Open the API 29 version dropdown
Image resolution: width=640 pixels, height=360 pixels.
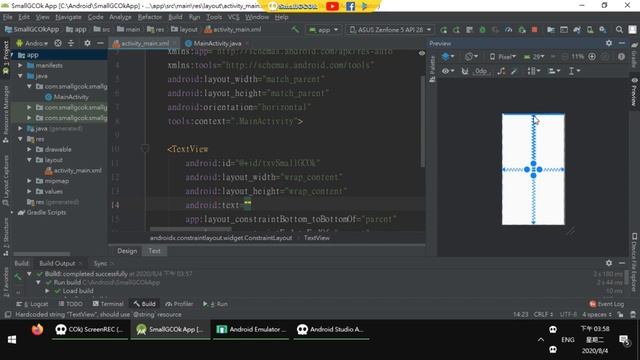click(533, 57)
